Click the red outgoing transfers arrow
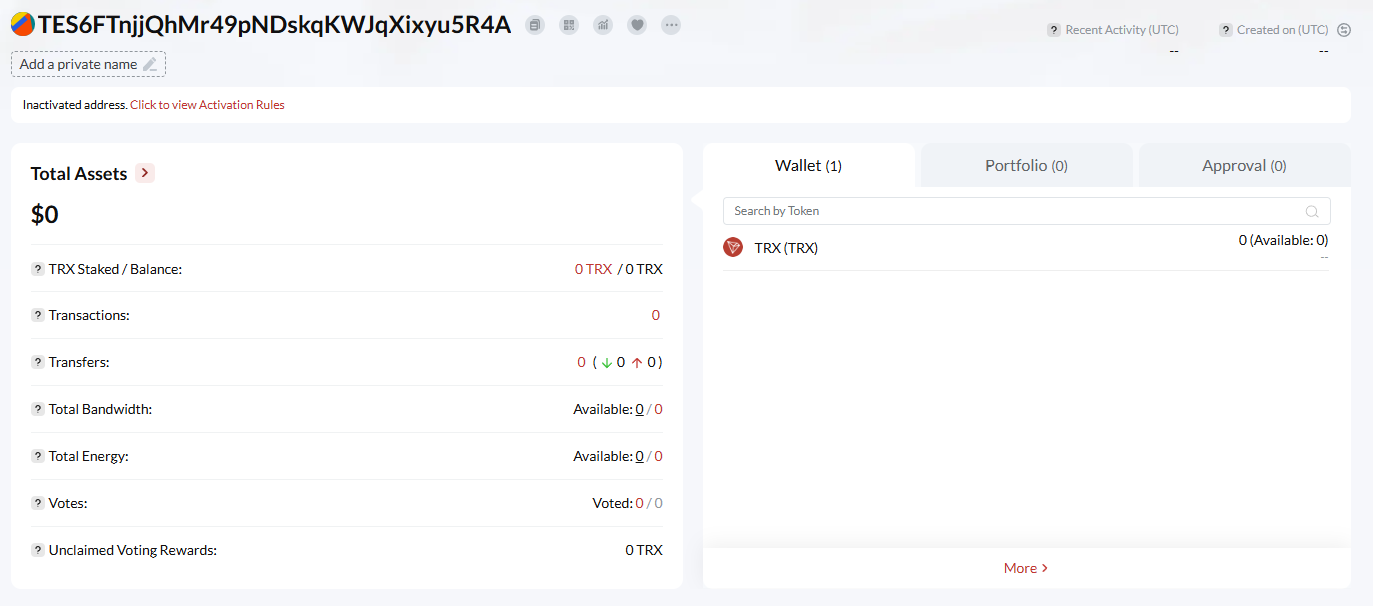The image size is (1373, 606). coord(637,362)
